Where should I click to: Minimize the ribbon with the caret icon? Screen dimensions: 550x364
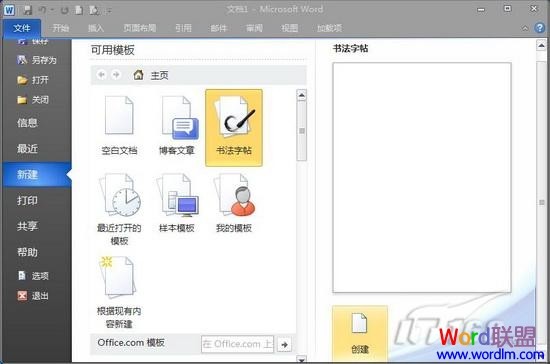click(x=525, y=28)
